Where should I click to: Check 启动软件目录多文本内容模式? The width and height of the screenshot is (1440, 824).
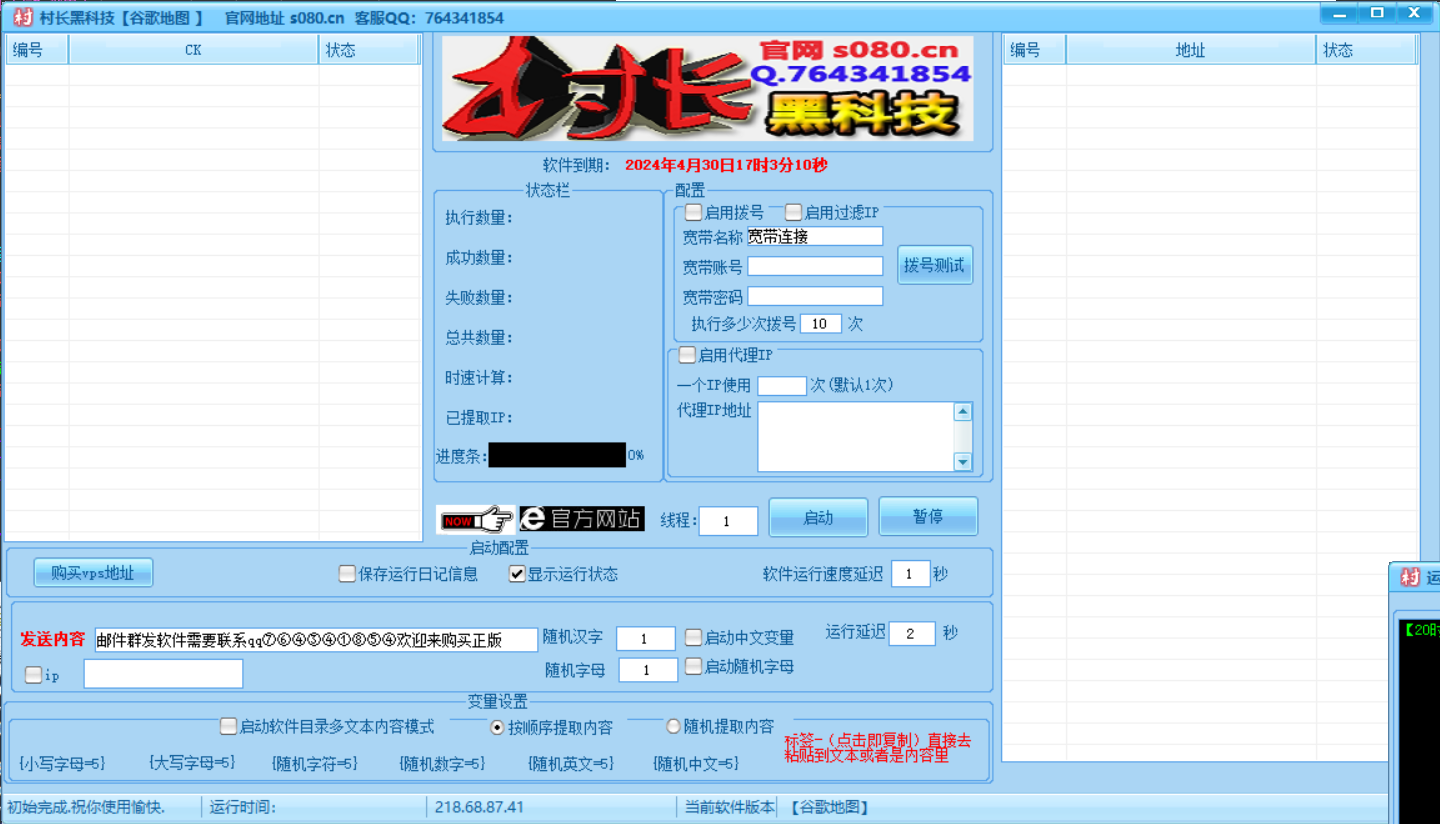click(229, 726)
